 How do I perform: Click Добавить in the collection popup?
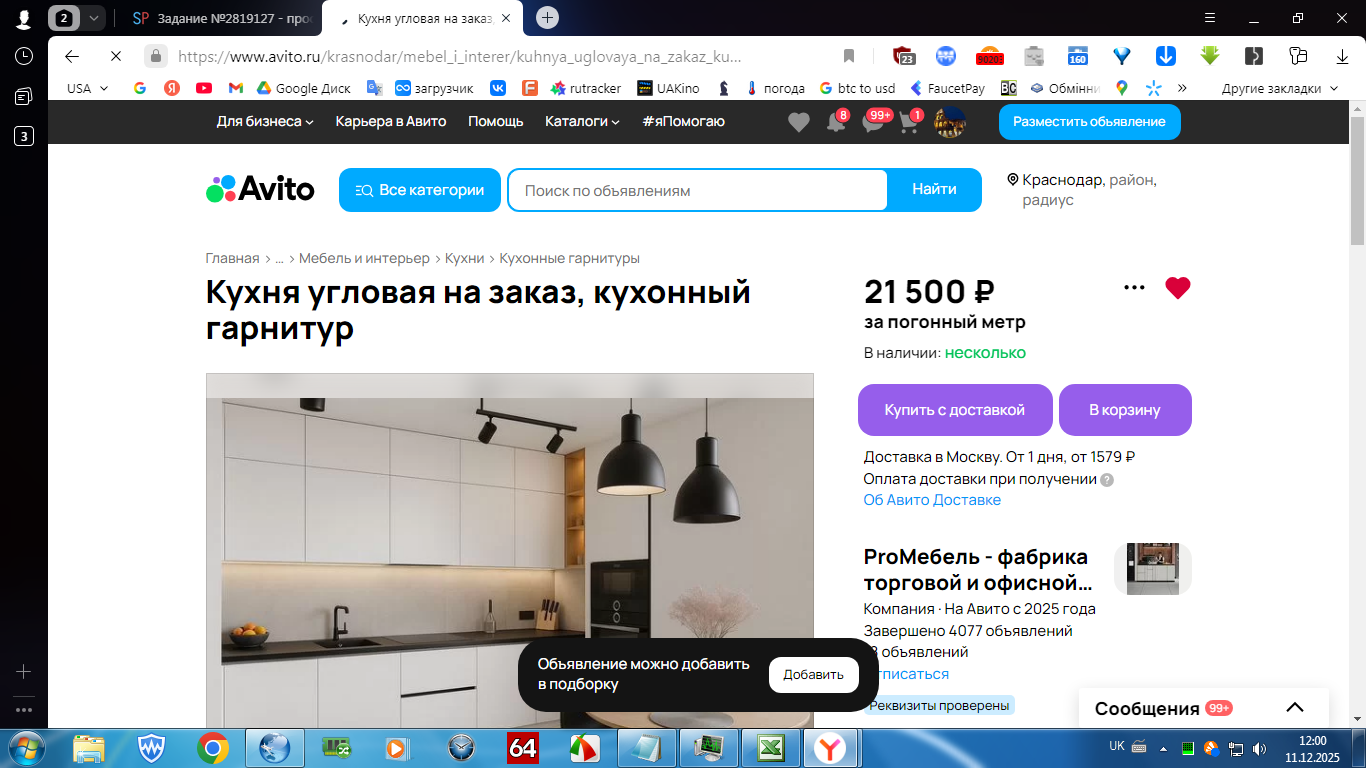tap(814, 675)
